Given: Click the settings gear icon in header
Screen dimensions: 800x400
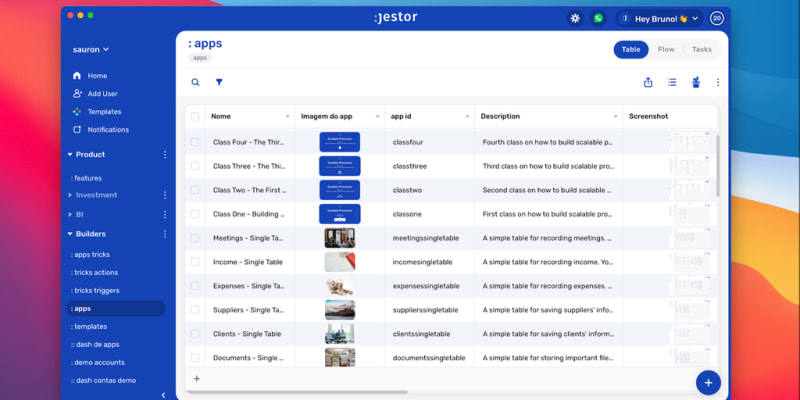Looking at the screenshot, I should 575,18.
